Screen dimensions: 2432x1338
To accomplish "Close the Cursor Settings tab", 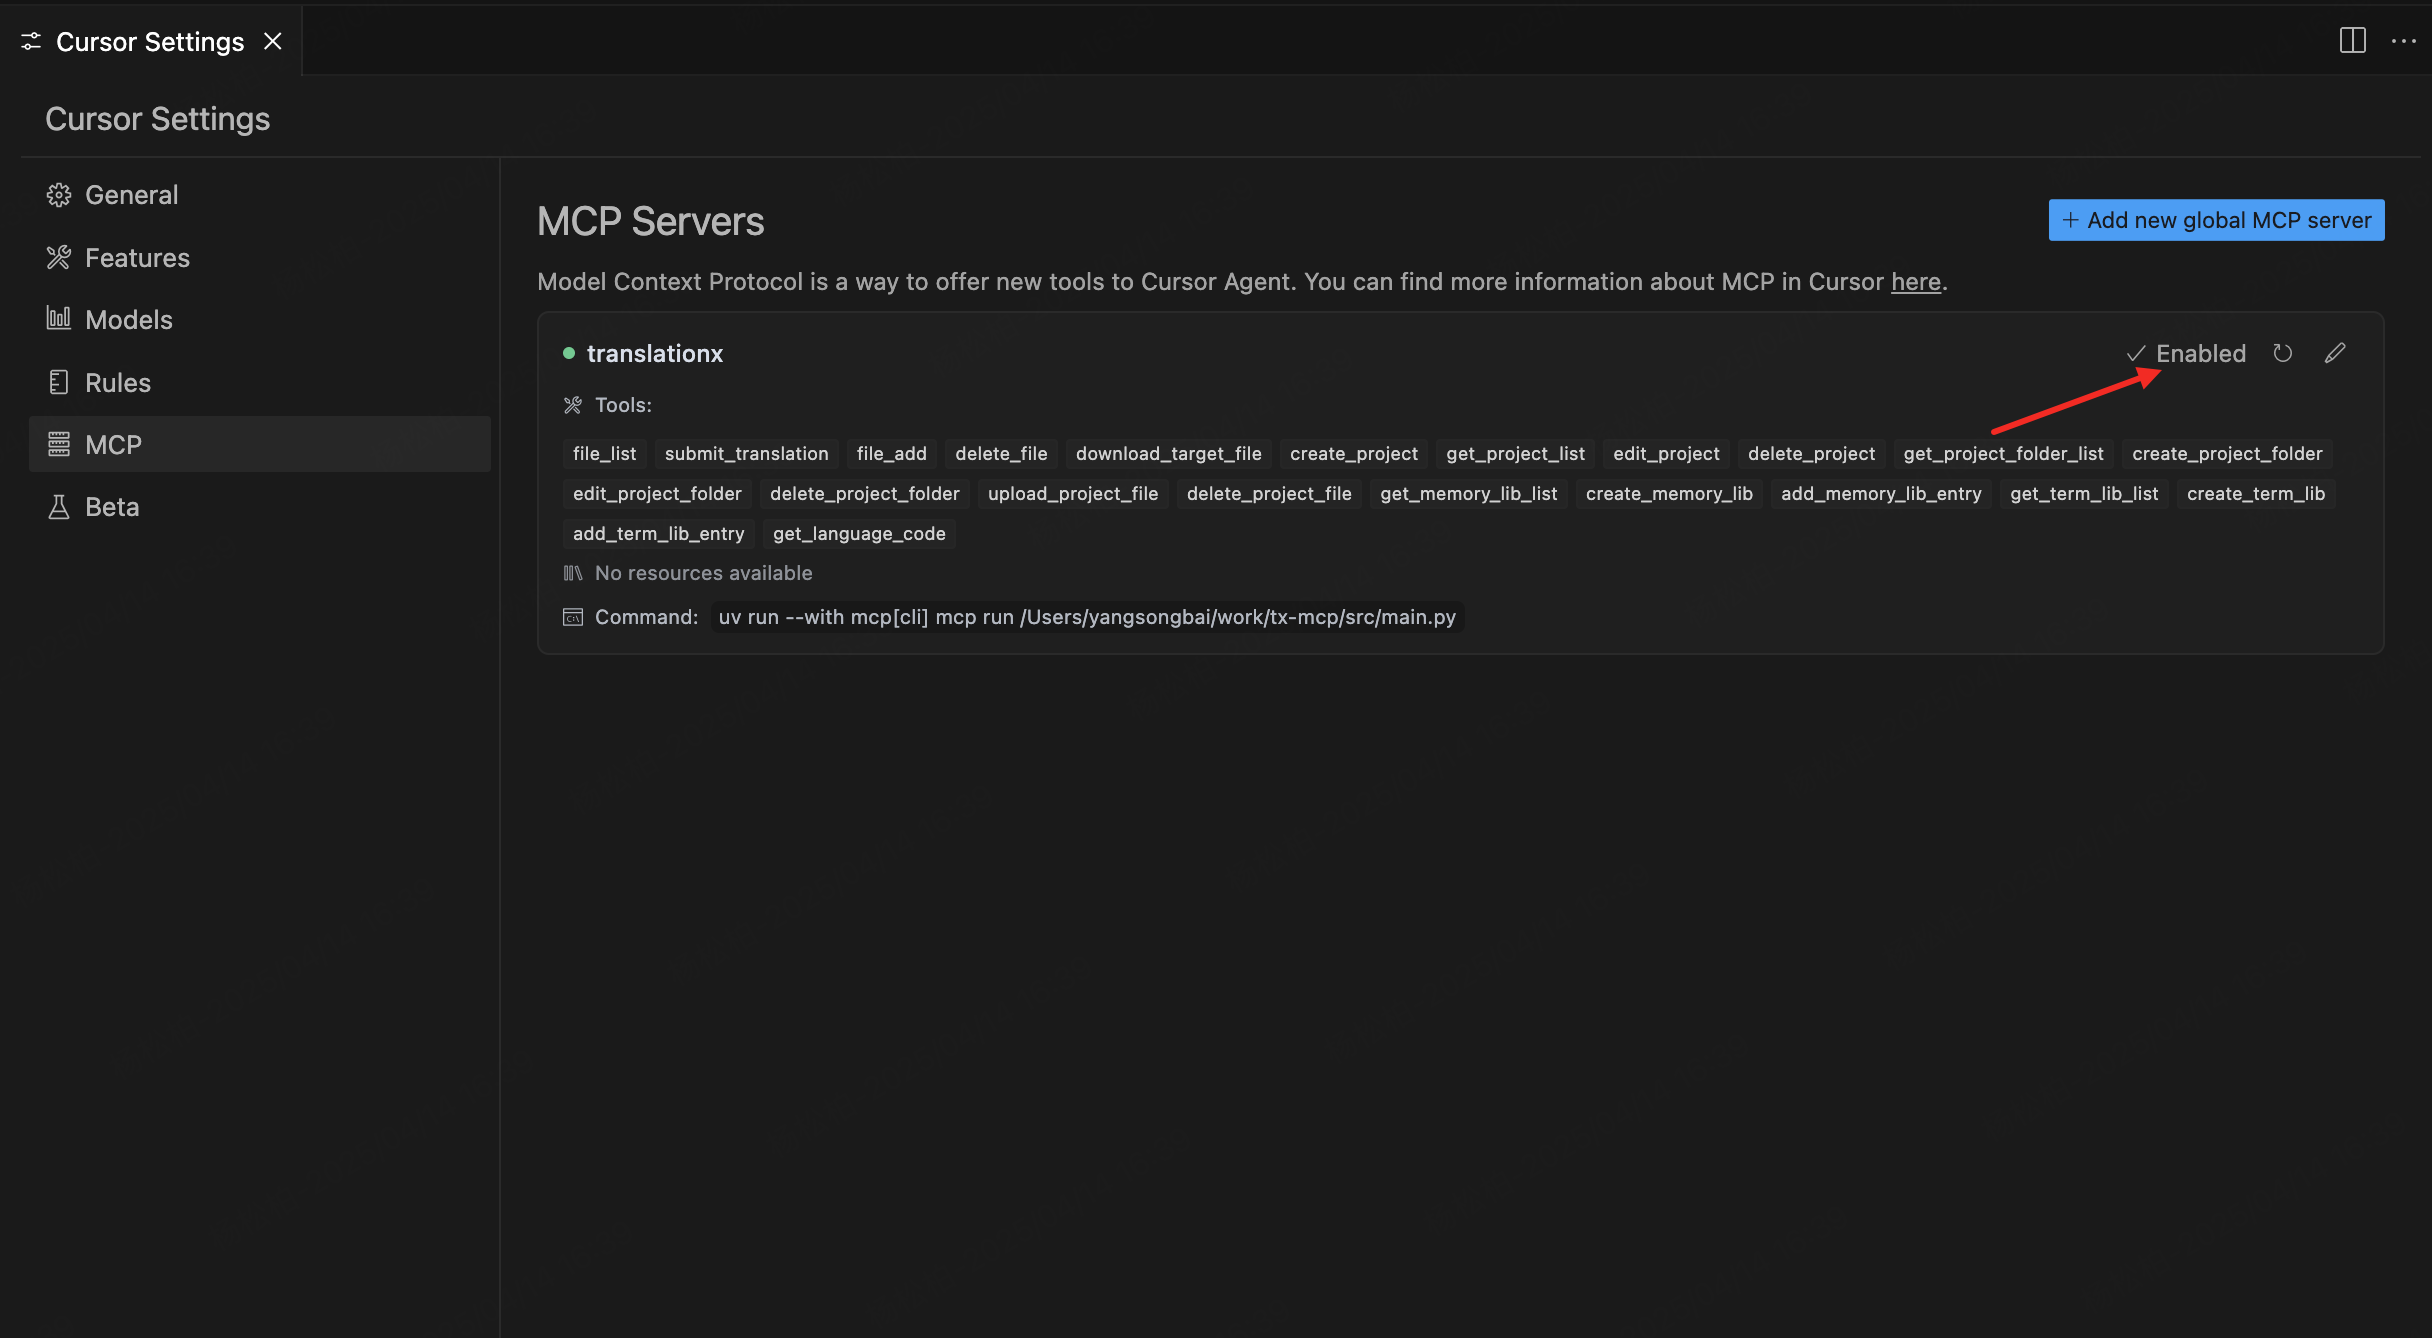I will (x=273, y=42).
